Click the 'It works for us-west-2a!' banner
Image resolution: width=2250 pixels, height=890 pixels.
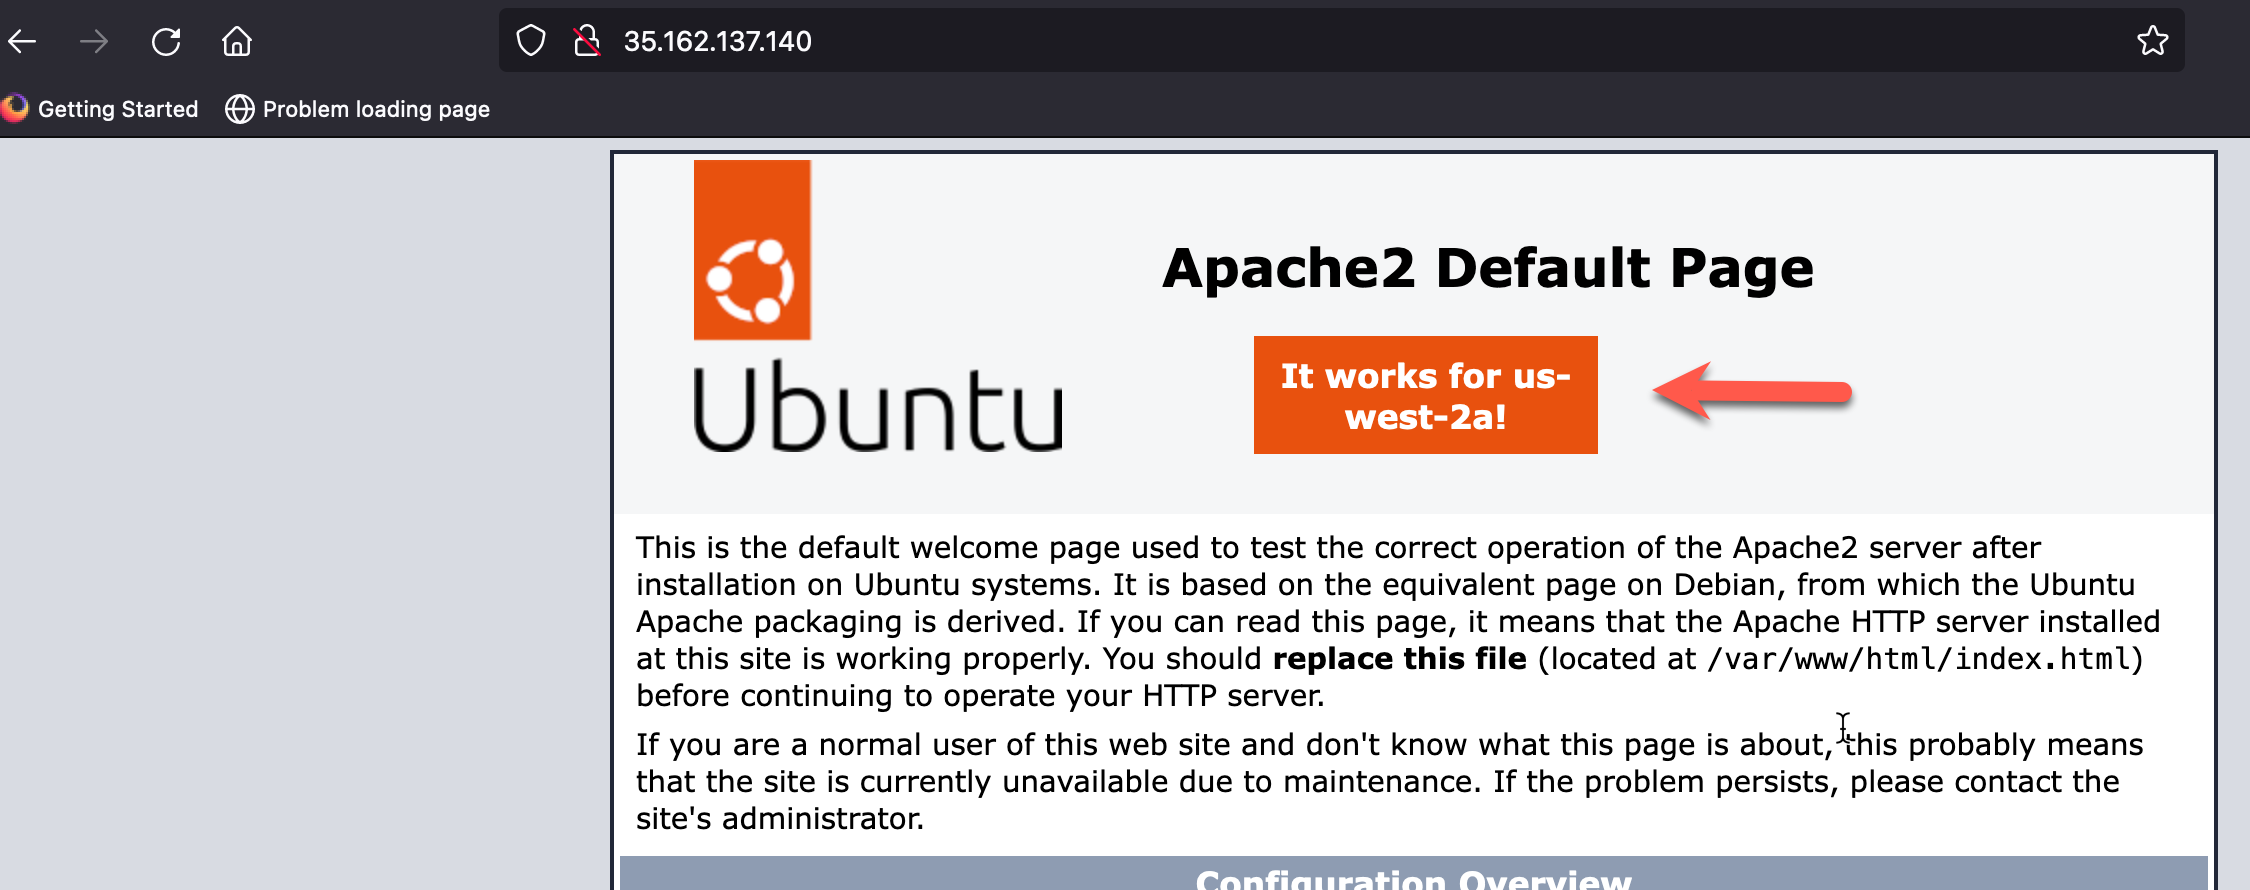point(1426,395)
